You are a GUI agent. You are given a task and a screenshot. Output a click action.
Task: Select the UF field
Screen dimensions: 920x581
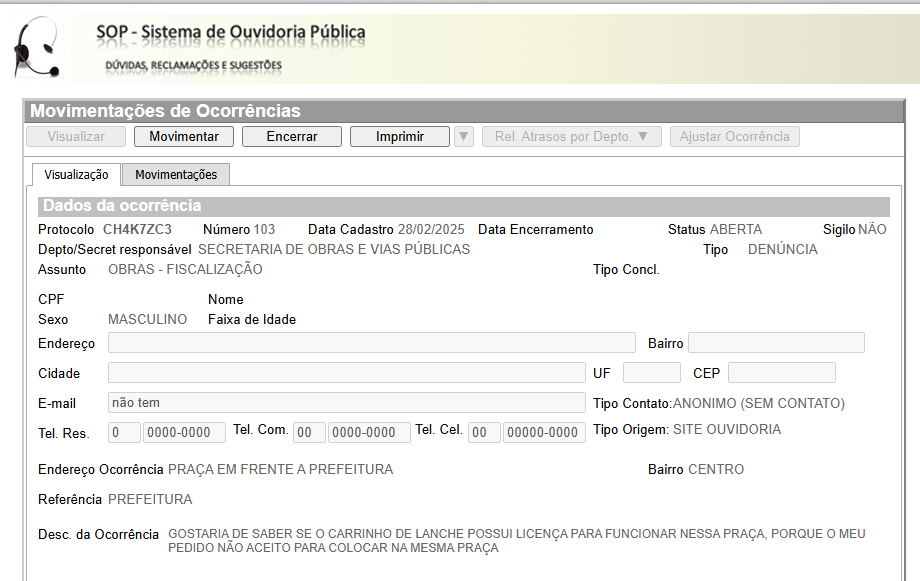click(651, 373)
